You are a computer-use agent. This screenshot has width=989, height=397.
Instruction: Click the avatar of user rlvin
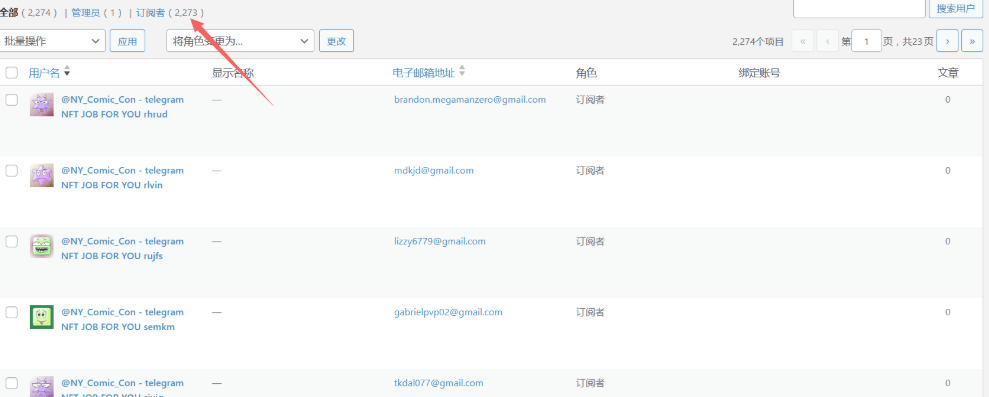(42, 175)
